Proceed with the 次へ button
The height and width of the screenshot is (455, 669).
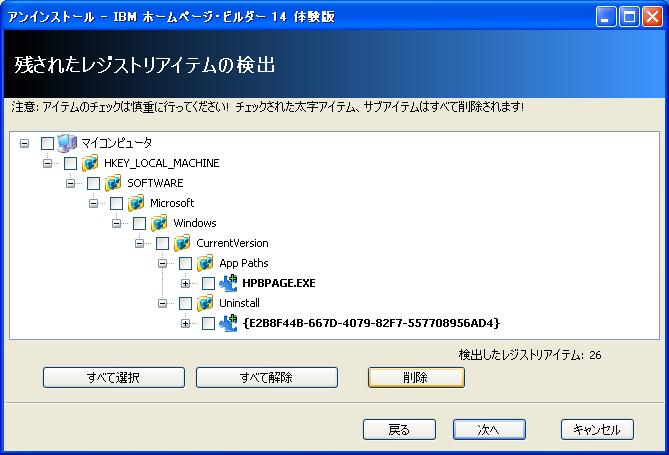click(489, 429)
